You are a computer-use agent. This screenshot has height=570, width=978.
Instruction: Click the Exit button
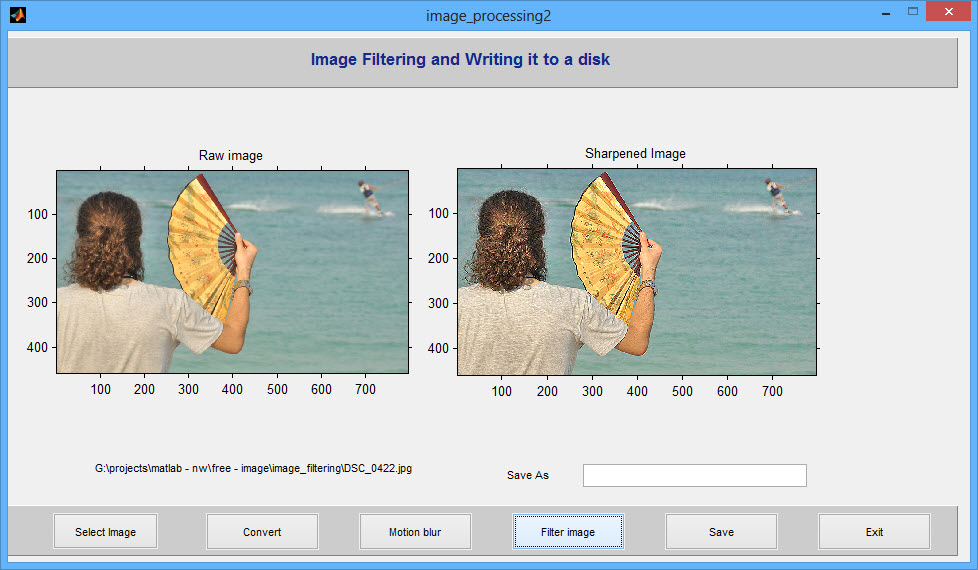[x=874, y=531]
